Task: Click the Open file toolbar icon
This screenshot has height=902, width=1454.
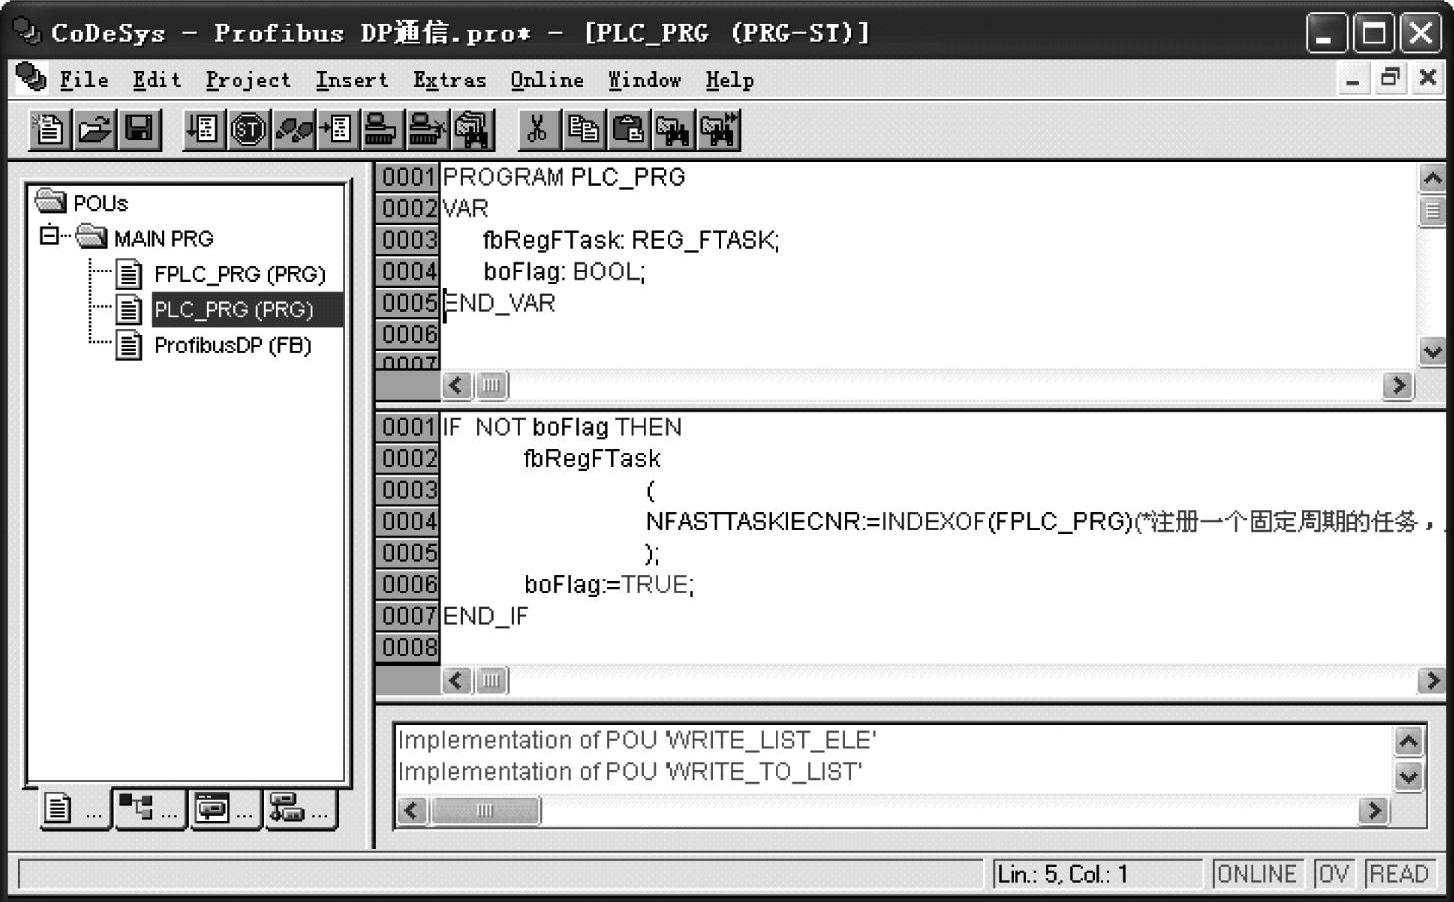Action: pyautogui.click(x=94, y=129)
